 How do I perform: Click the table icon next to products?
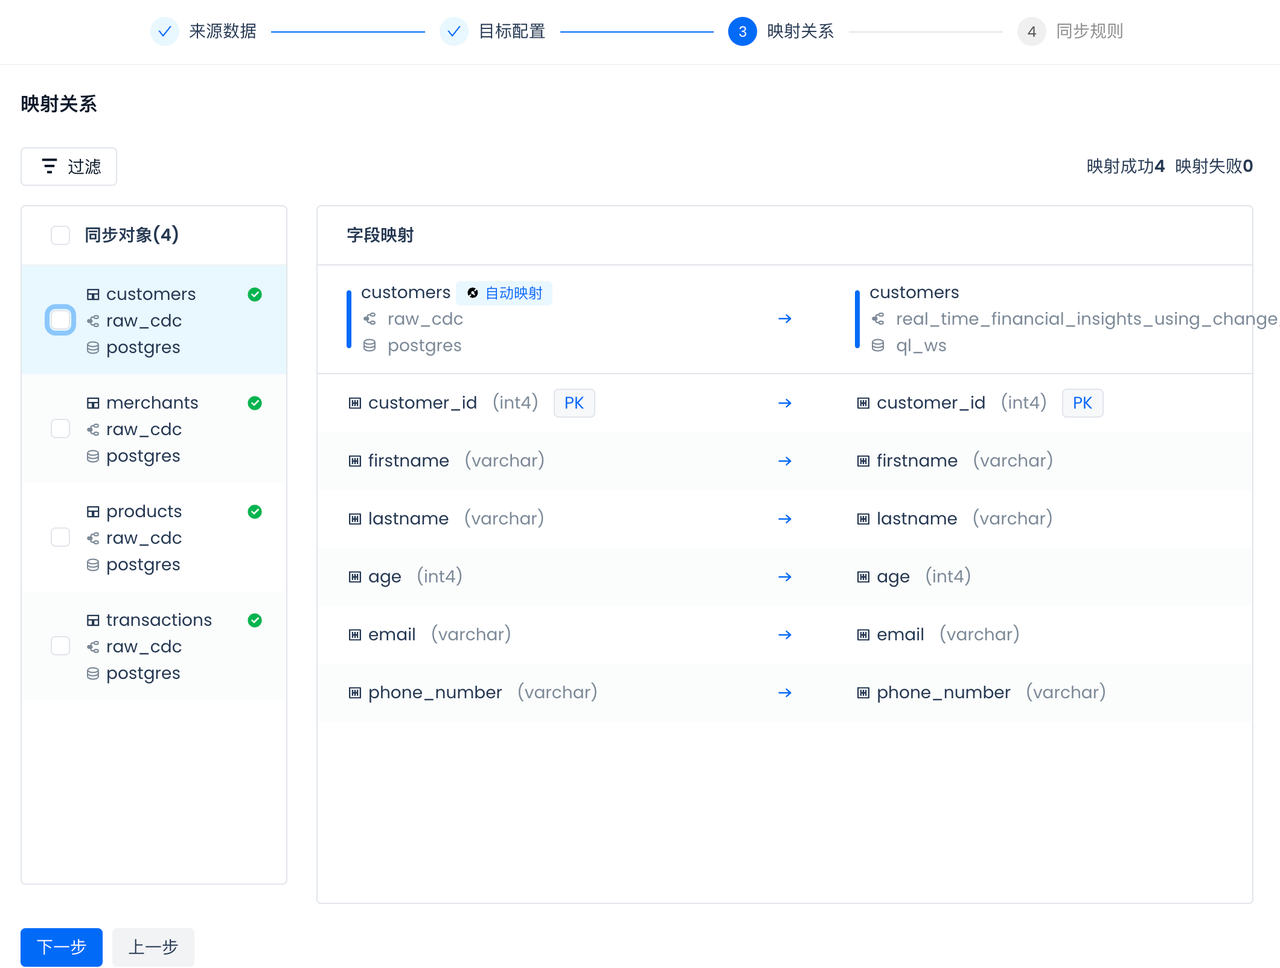[x=93, y=512]
